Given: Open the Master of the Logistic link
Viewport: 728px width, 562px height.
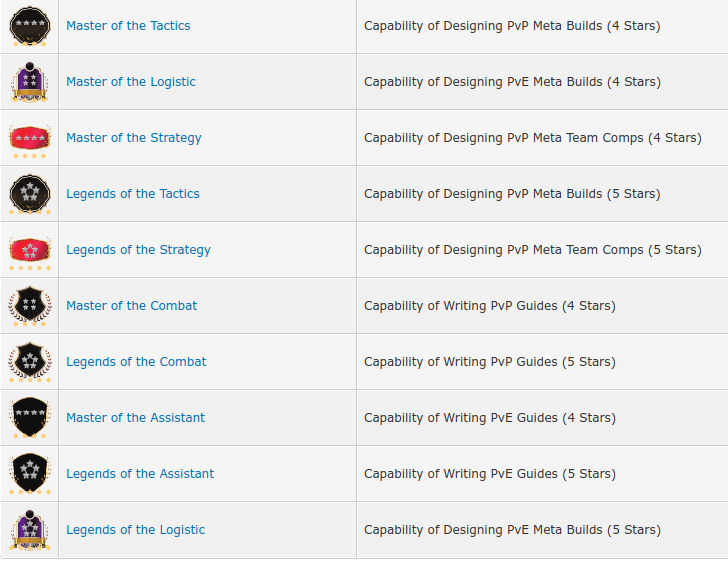Looking at the screenshot, I should (x=131, y=82).
